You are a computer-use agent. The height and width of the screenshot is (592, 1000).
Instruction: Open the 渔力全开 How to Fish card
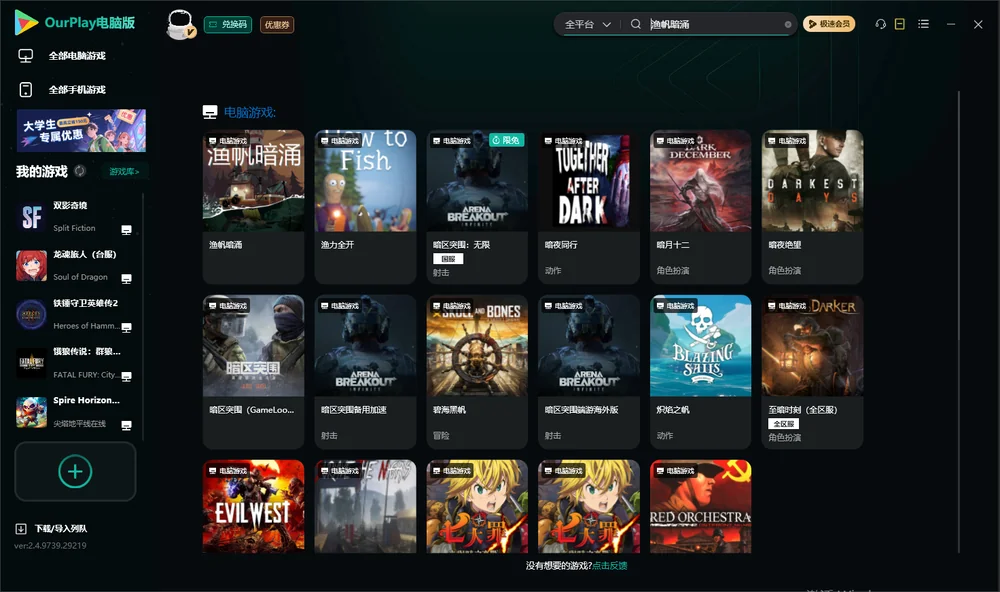(365, 207)
